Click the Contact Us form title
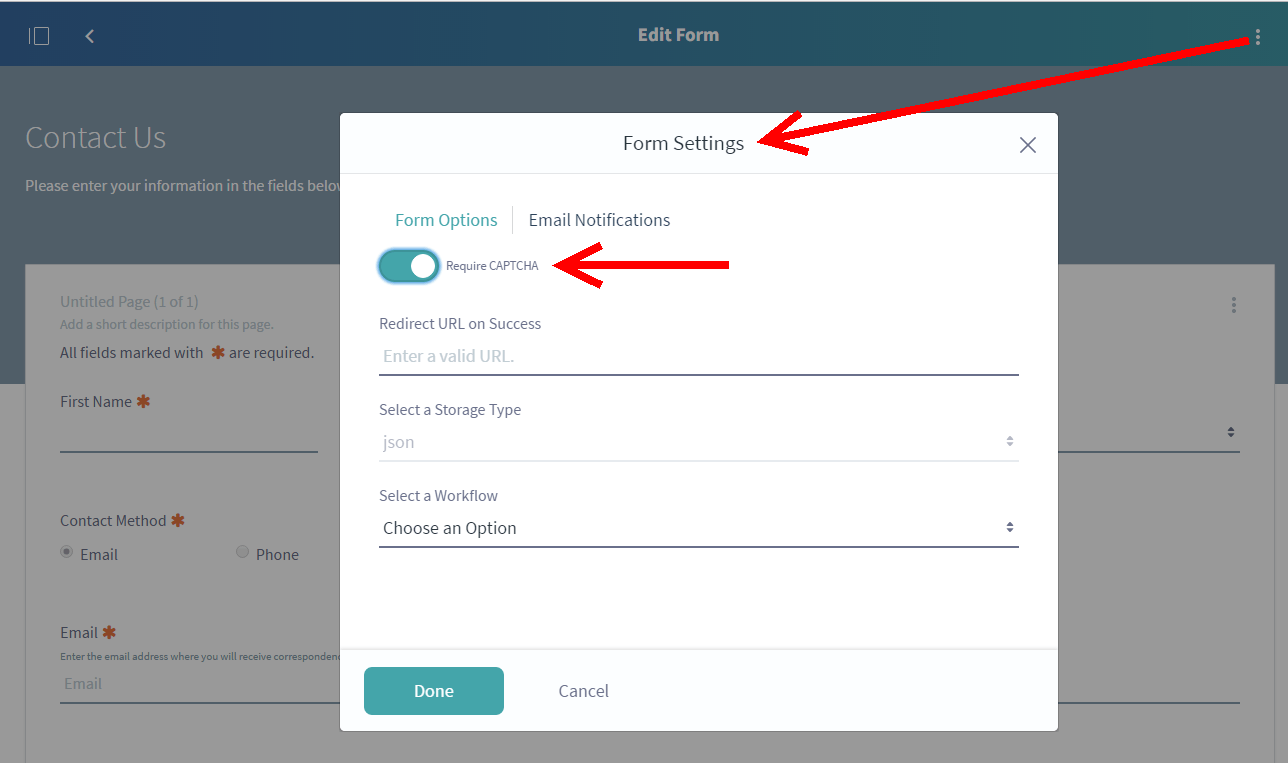The height and width of the screenshot is (763, 1288). tap(96, 138)
